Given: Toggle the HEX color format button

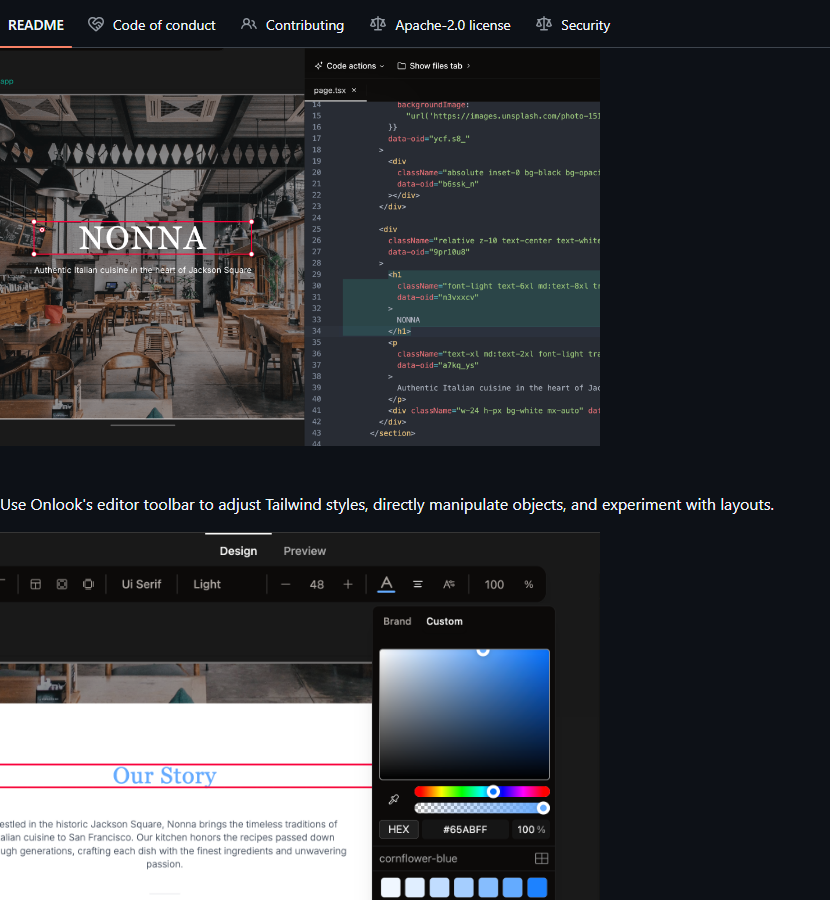Looking at the screenshot, I should click(398, 829).
